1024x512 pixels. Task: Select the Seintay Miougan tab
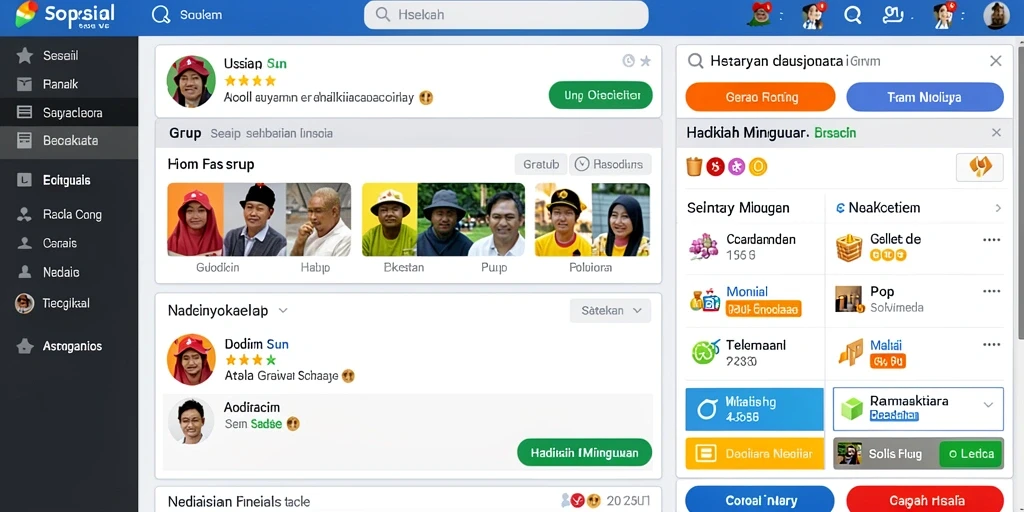coord(738,208)
